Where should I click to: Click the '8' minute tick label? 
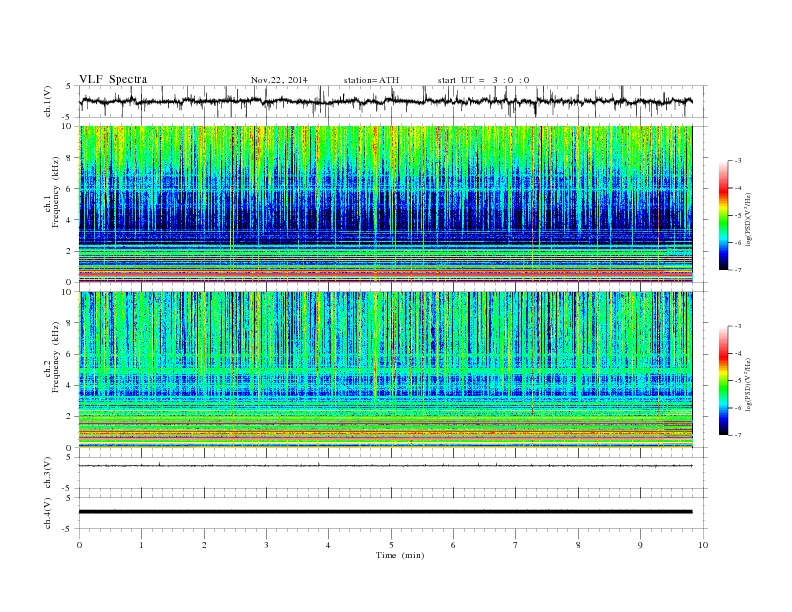(x=578, y=545)
